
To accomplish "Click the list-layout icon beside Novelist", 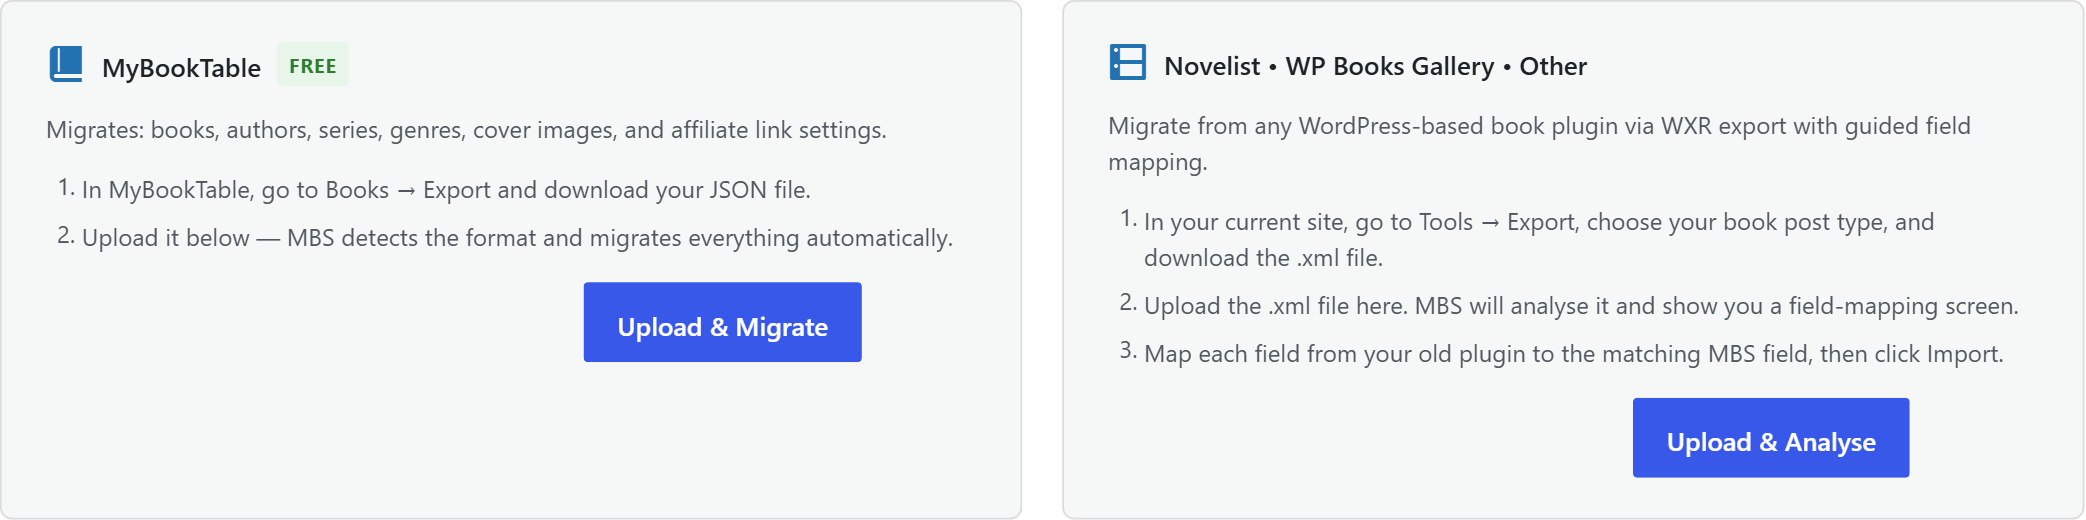I will [x=1128, y=62].
